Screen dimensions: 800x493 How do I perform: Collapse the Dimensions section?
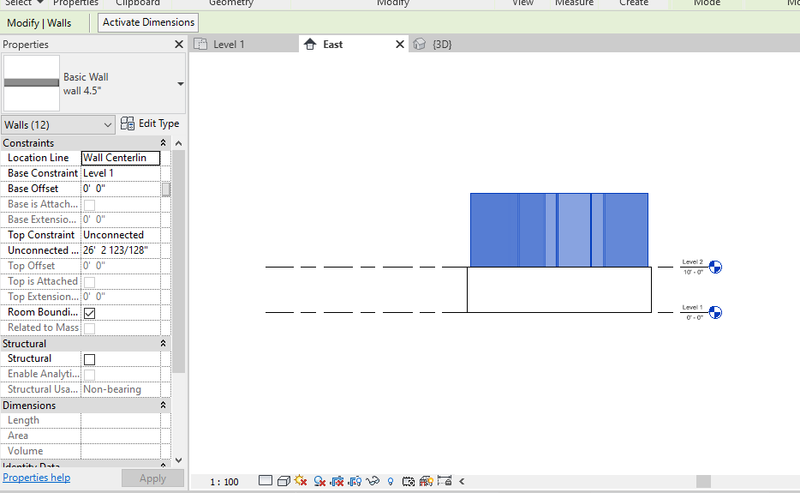click(163, 405)
